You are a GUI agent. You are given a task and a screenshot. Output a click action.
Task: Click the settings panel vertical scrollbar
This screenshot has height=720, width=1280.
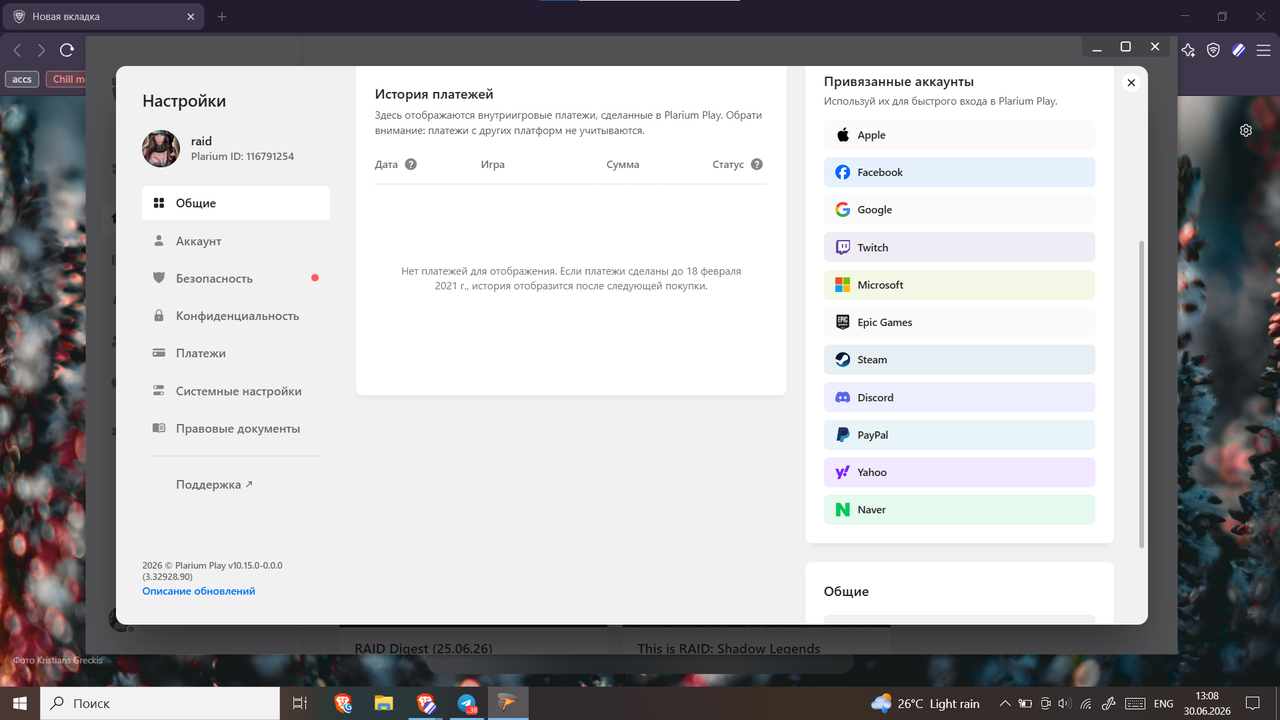(x=1142, y=394)
